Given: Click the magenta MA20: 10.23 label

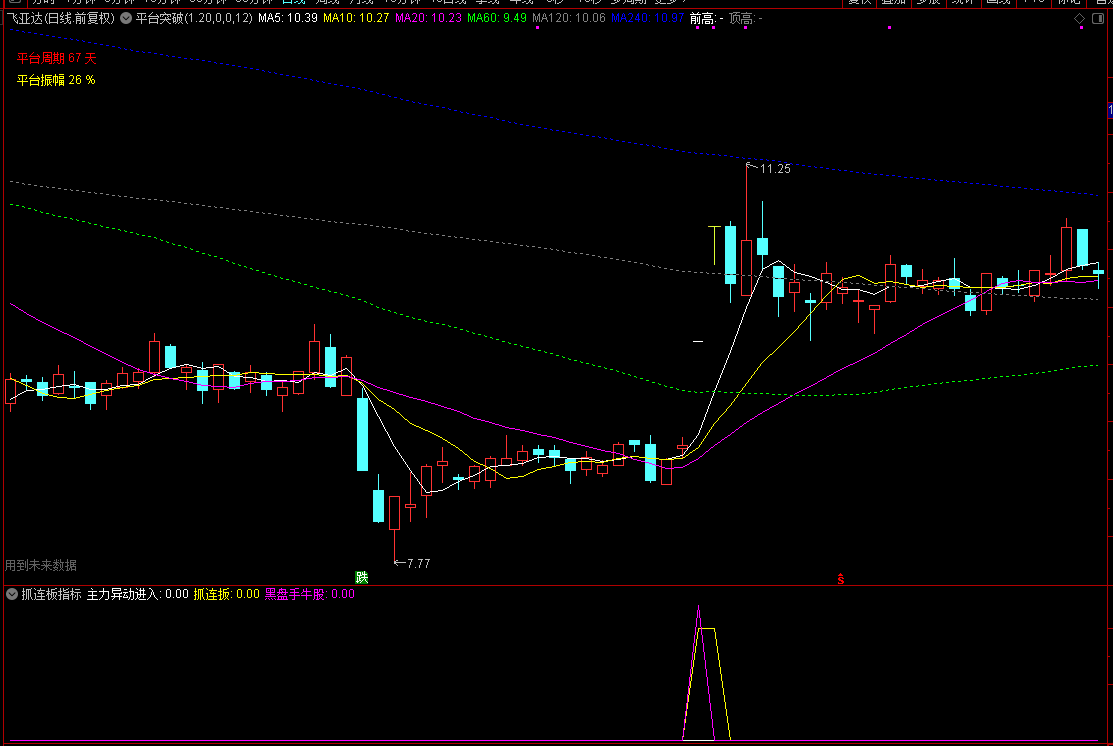Looking at the screenshot, I should click(x=428, y=18).
